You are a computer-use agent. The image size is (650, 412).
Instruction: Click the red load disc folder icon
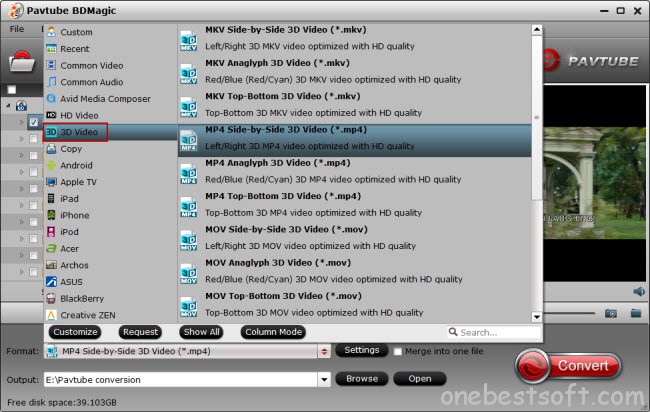tap(22, 62)
